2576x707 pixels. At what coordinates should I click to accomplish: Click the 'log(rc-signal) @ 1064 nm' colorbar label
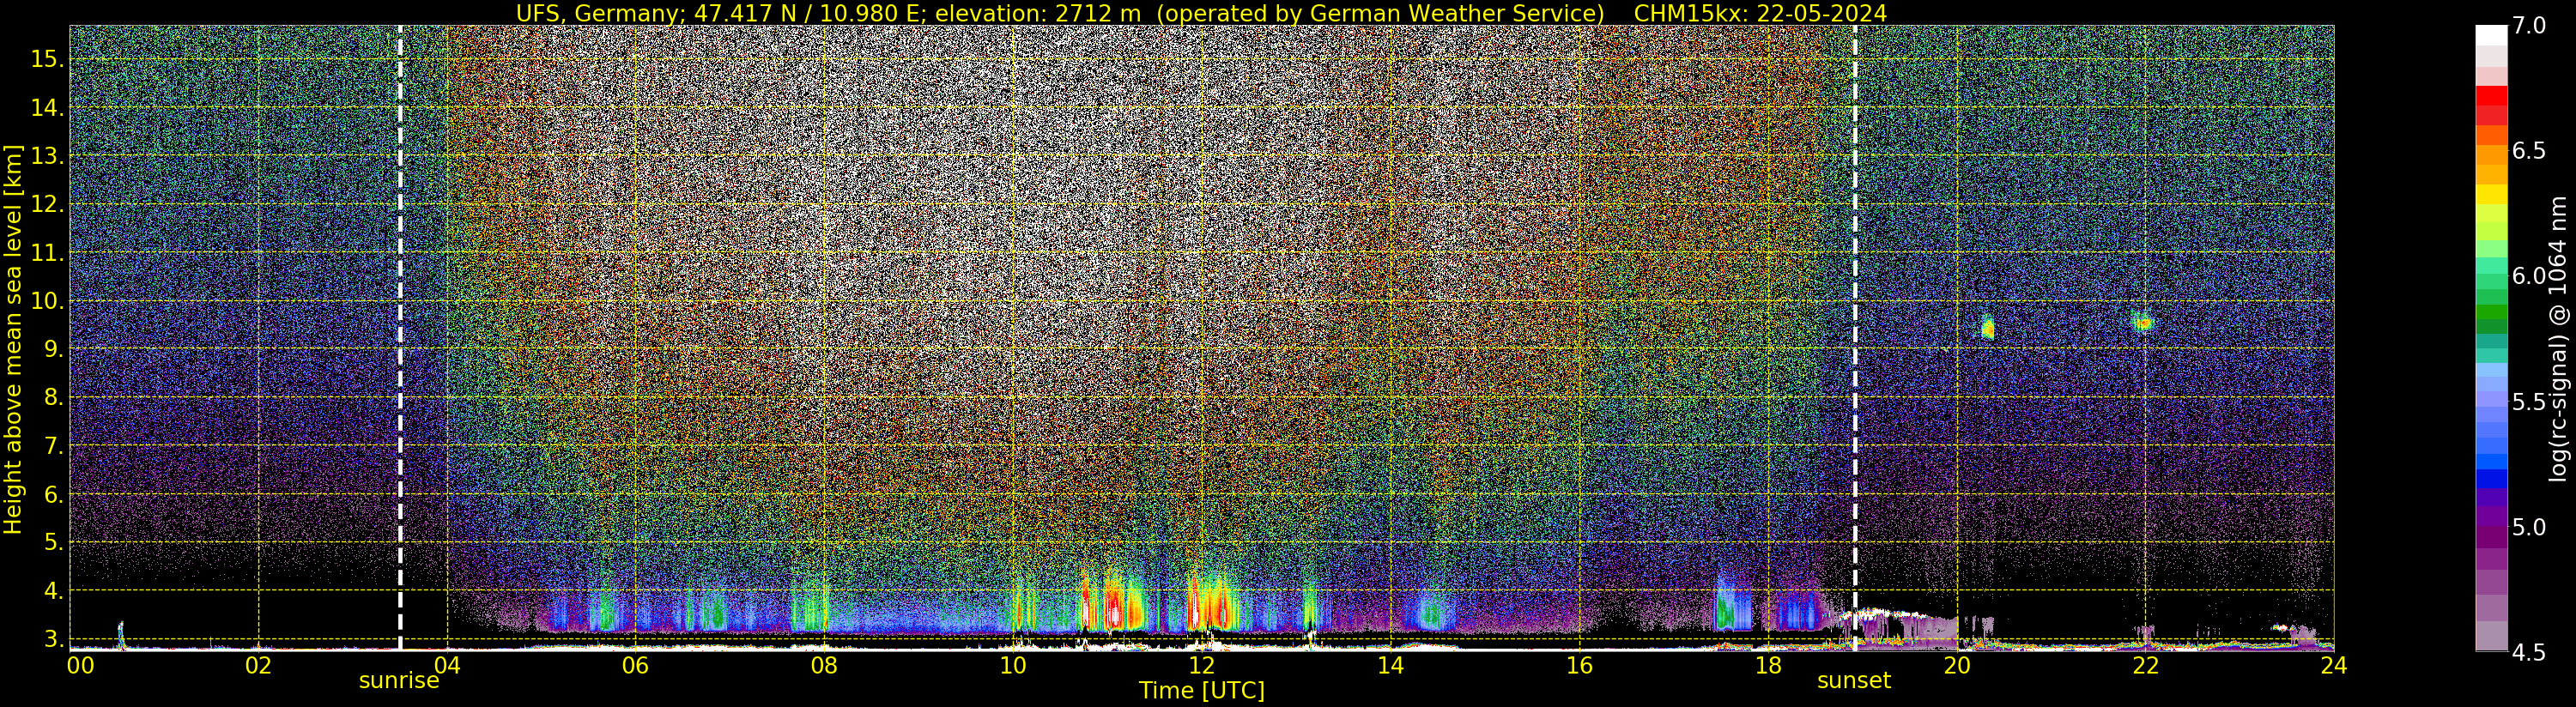coord(2560,338)
